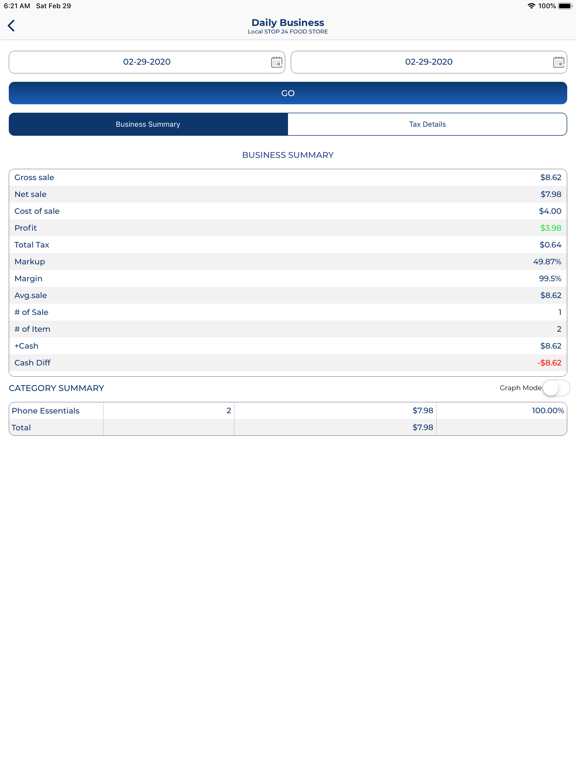576x768 pixels.
Task: Click the Margin label
Action: [x=28, y=279]
